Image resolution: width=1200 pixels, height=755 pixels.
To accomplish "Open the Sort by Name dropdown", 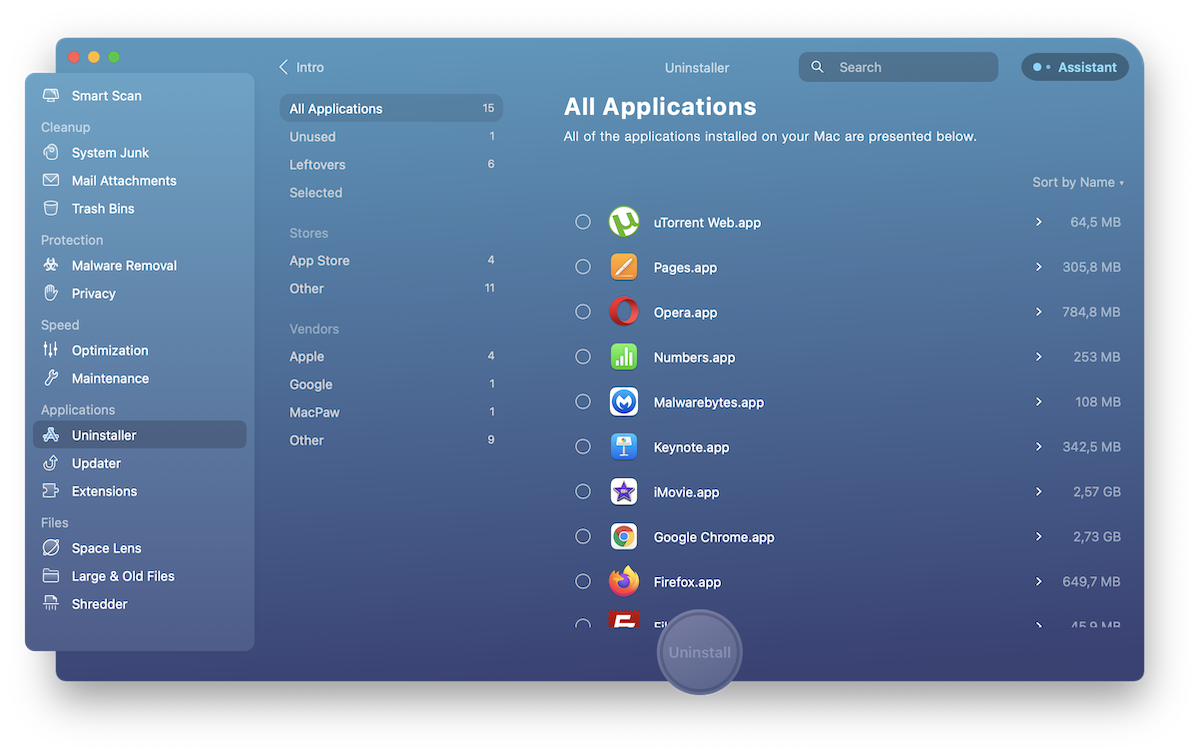I will pos(1078,182).
